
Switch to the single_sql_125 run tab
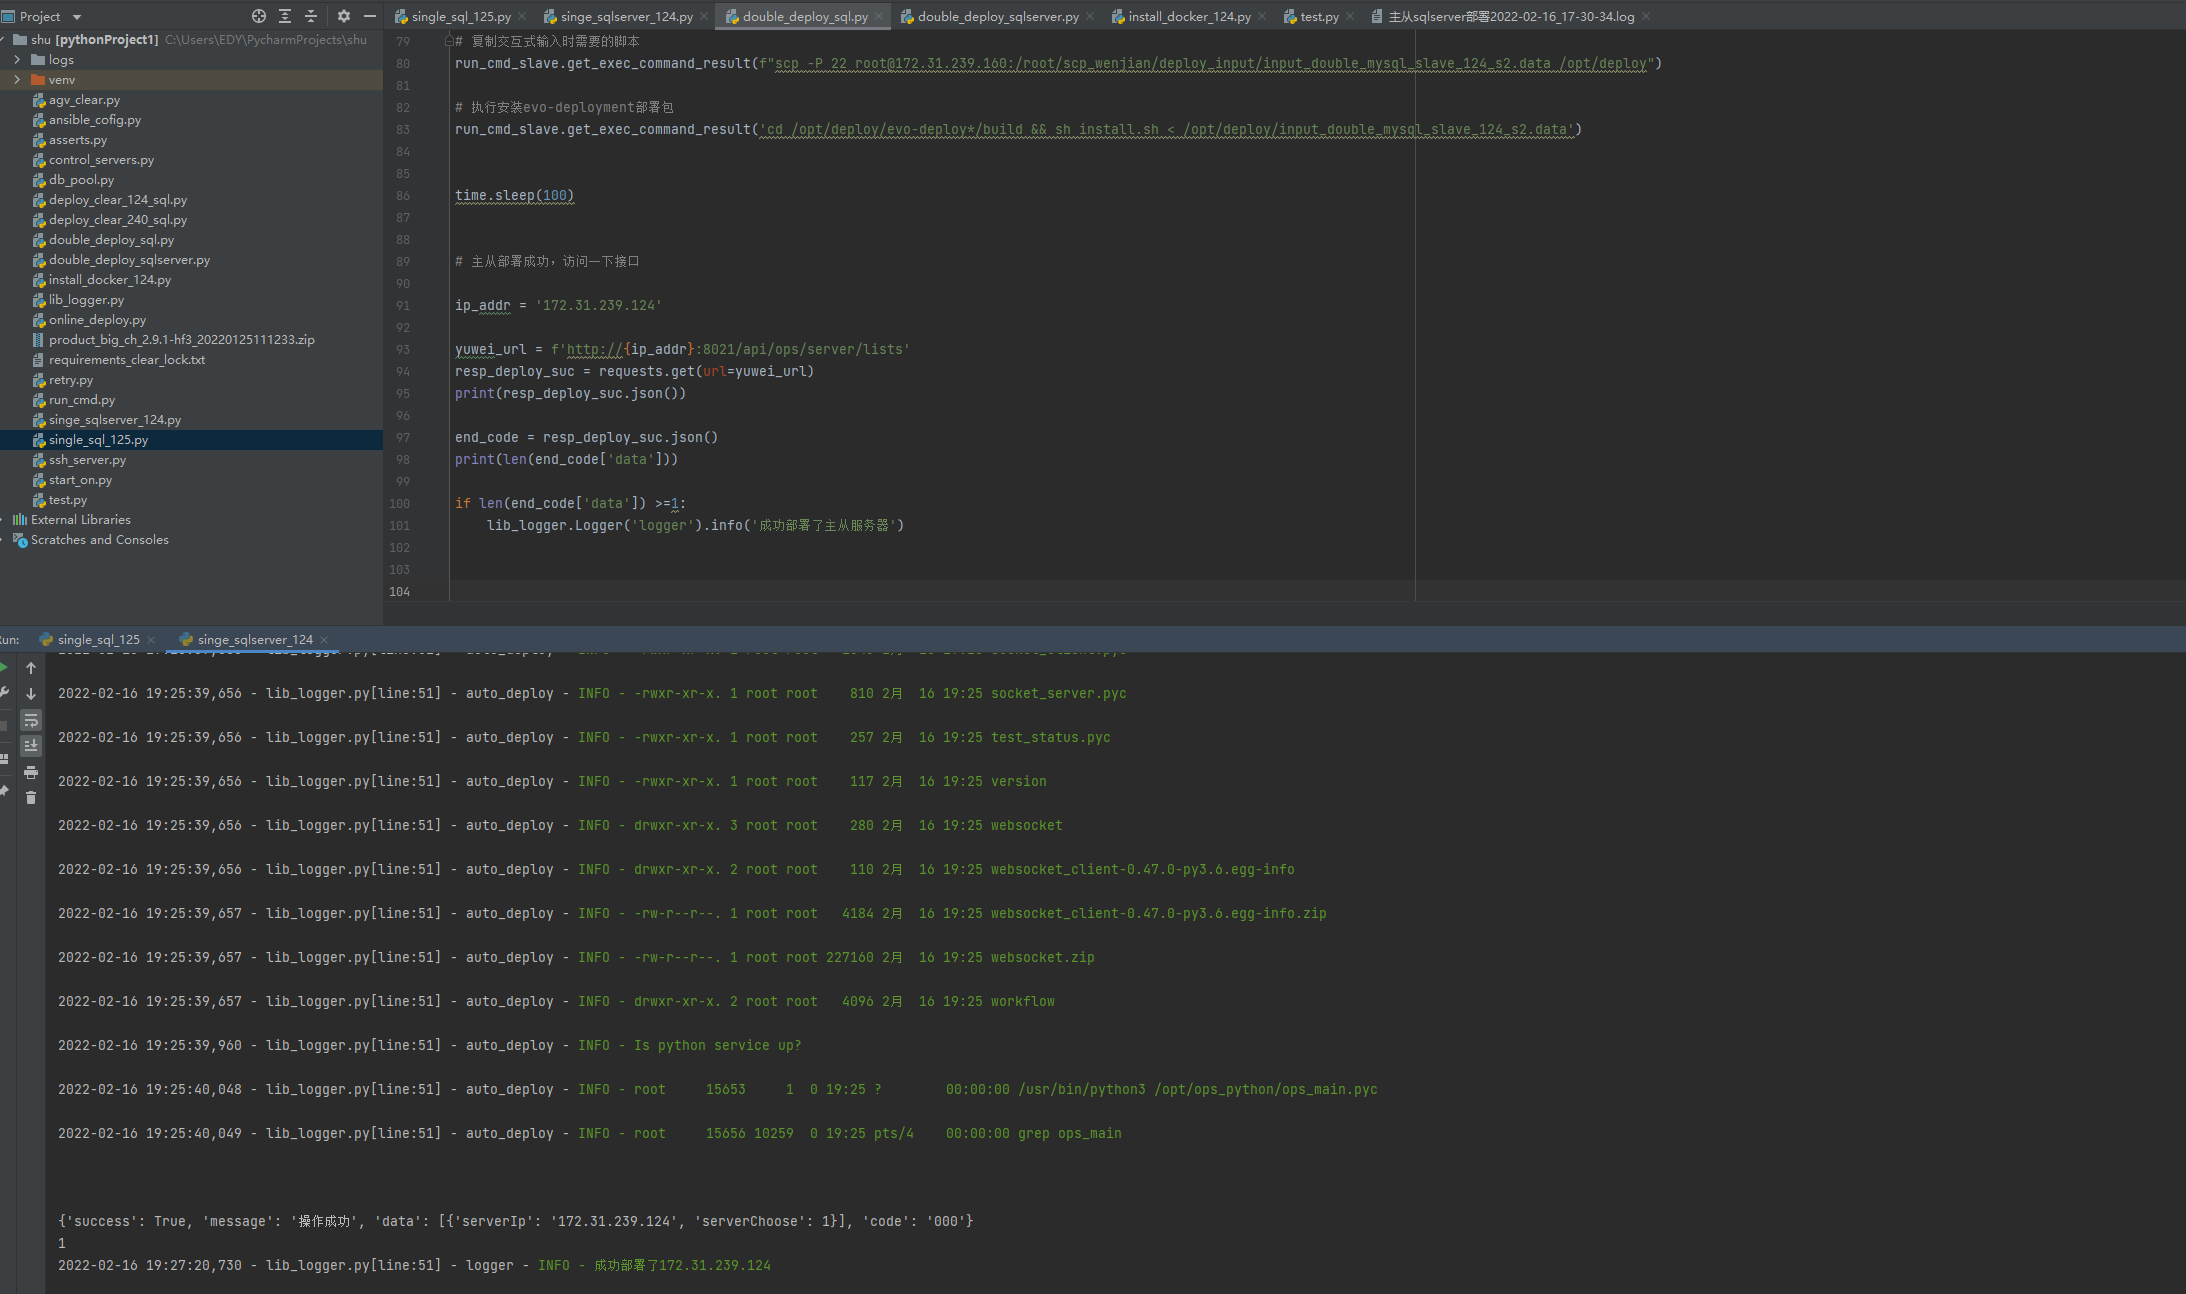point(98,640)
